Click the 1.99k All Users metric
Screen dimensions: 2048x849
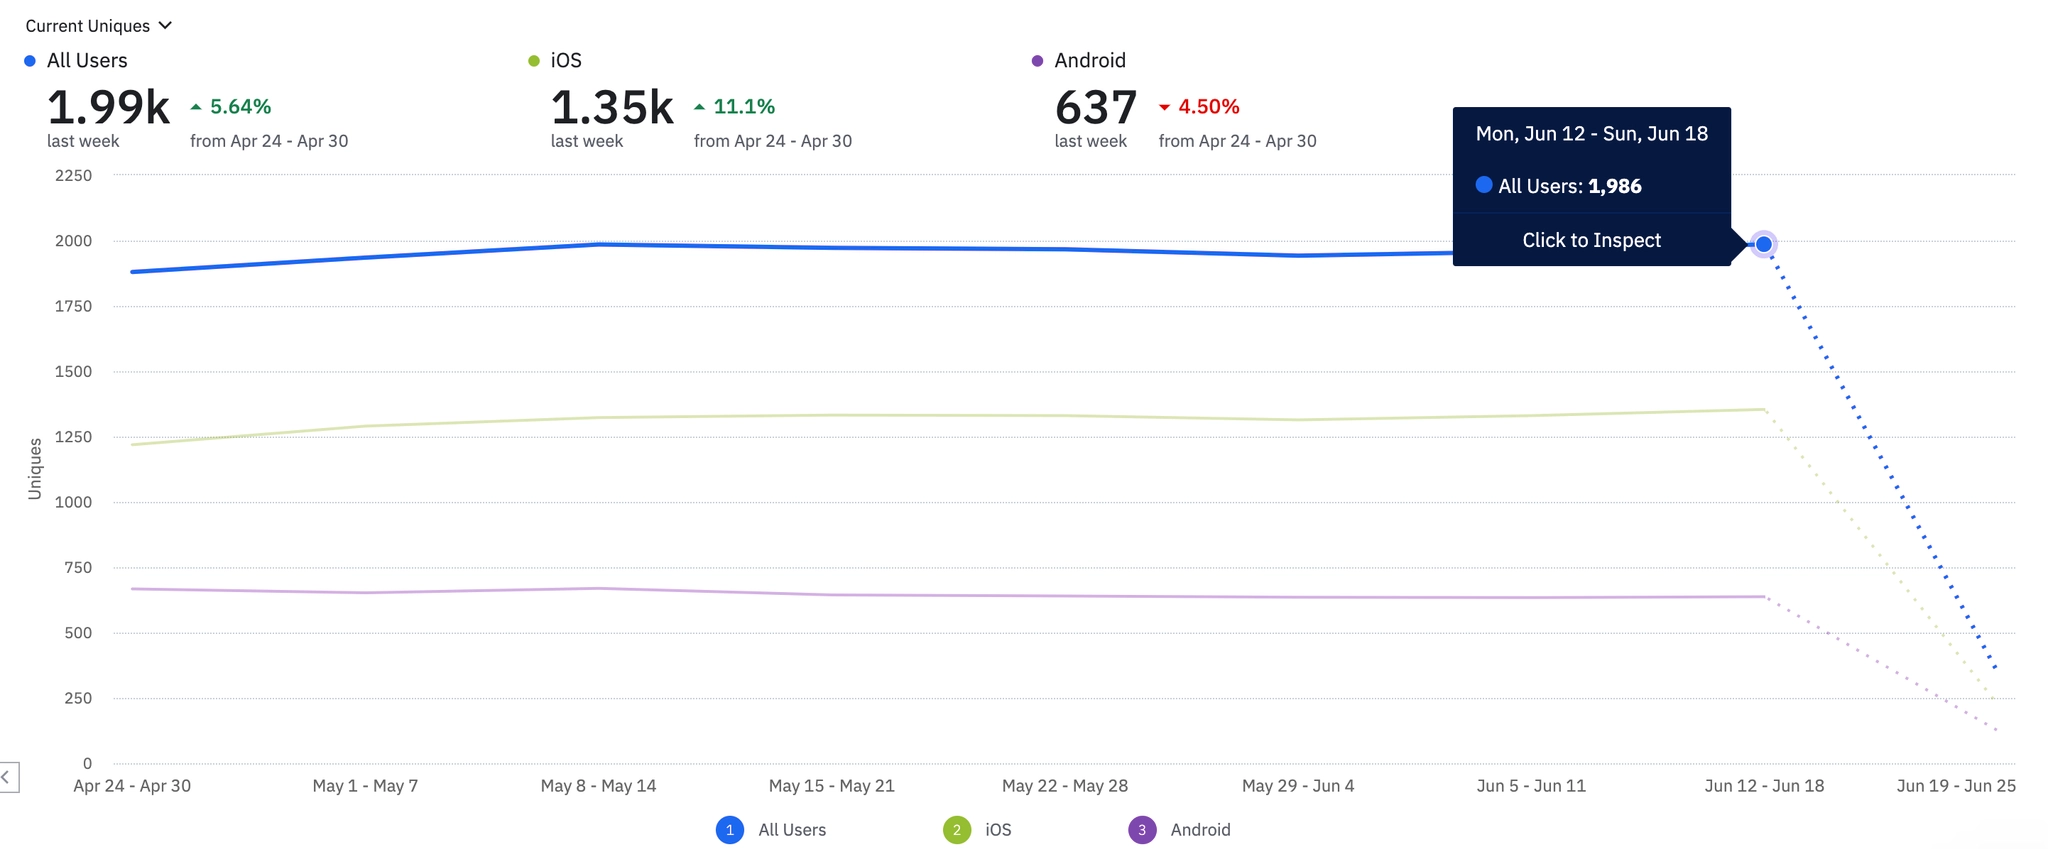pos(108,108)
